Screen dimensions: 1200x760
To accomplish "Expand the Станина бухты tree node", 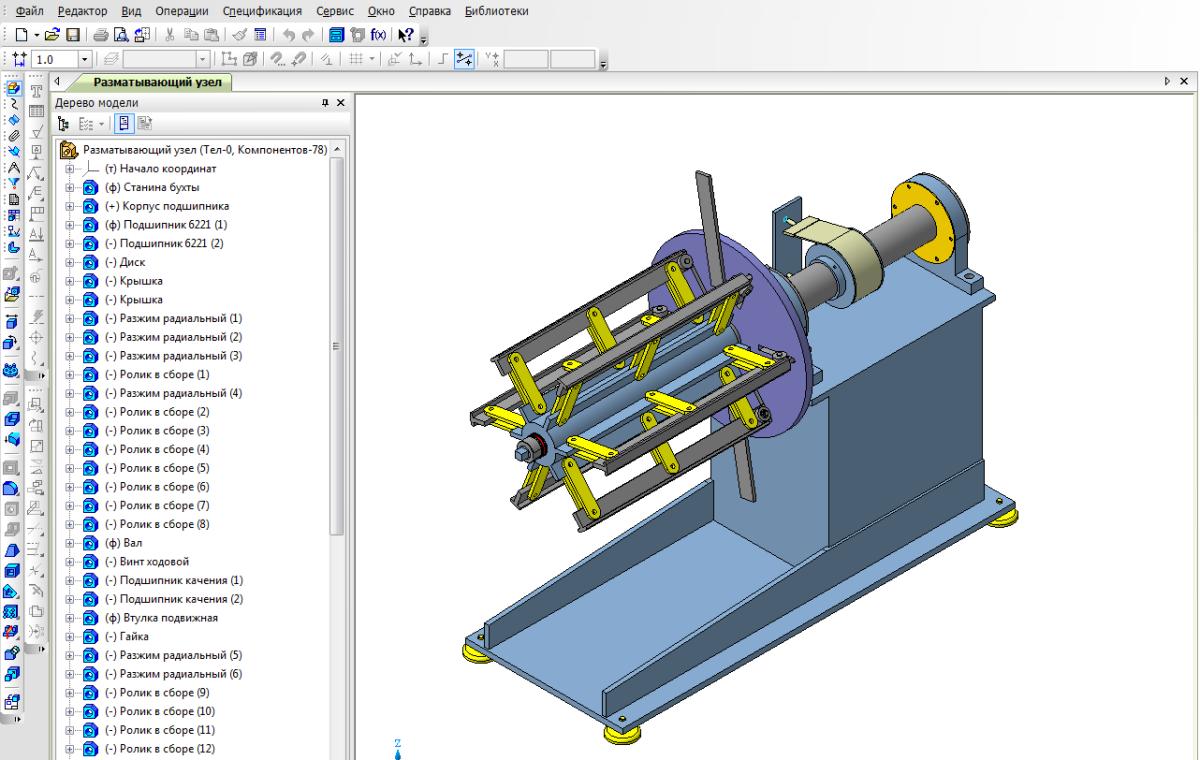I will [x=71, y=188].
